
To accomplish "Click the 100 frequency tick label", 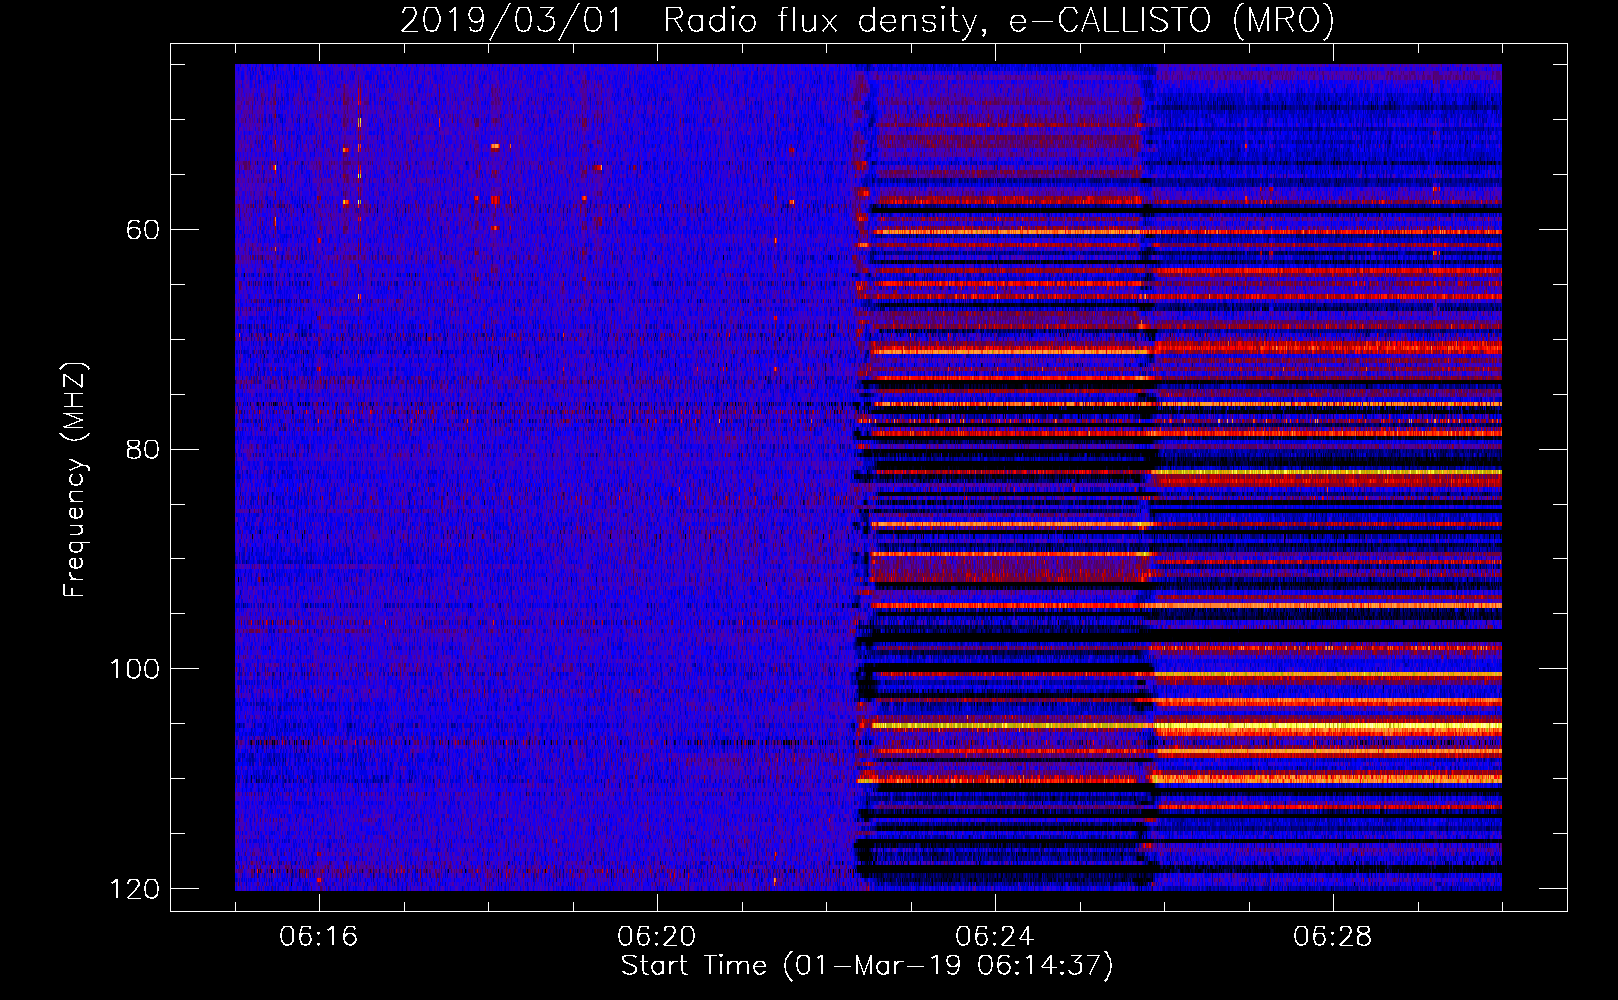I will [x=134, y=669].
